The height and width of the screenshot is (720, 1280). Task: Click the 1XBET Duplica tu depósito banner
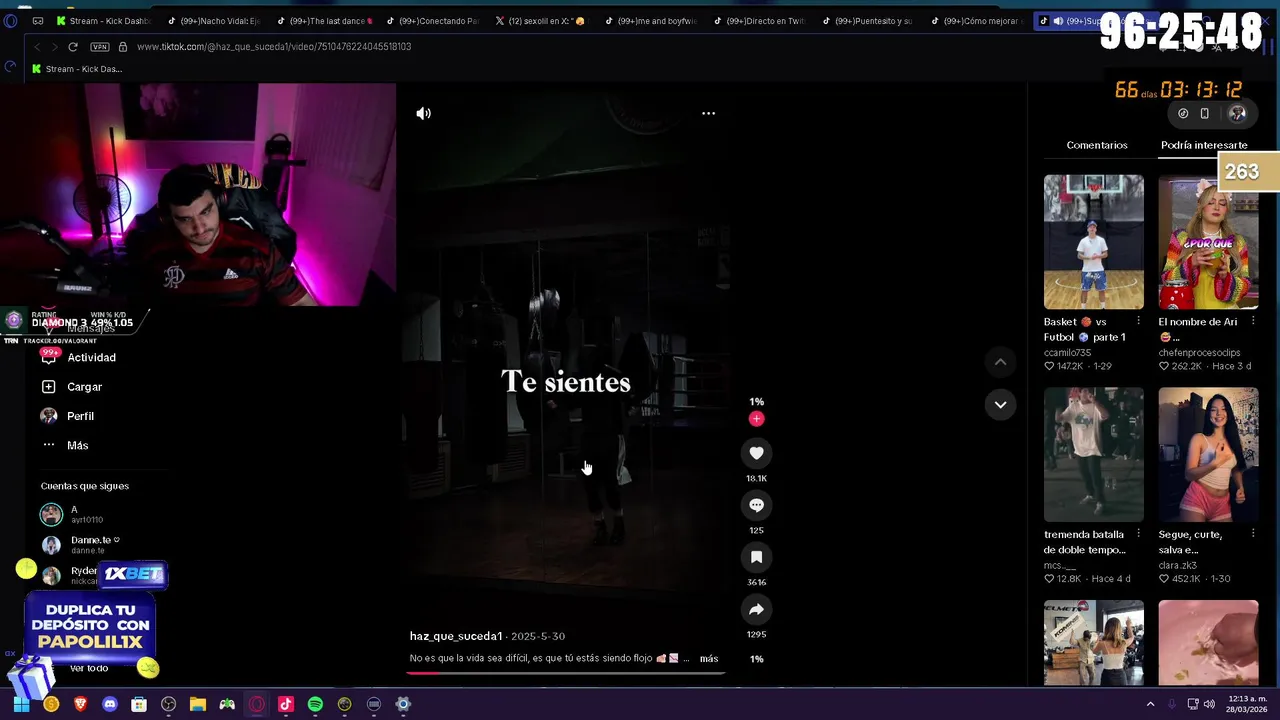click(90, 626)
